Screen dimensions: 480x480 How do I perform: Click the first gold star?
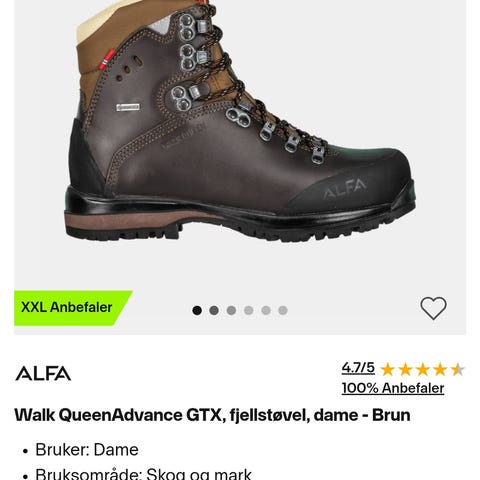pos(388,370)
